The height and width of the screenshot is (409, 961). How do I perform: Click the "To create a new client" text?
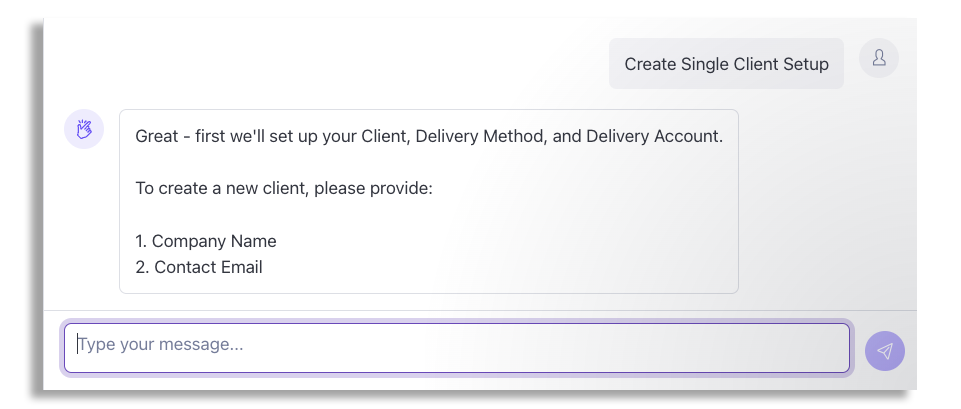coord(220,188)
